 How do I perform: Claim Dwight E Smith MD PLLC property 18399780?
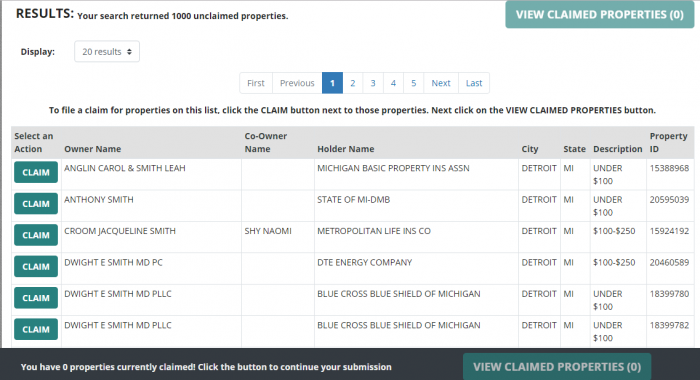click(36, 298)
